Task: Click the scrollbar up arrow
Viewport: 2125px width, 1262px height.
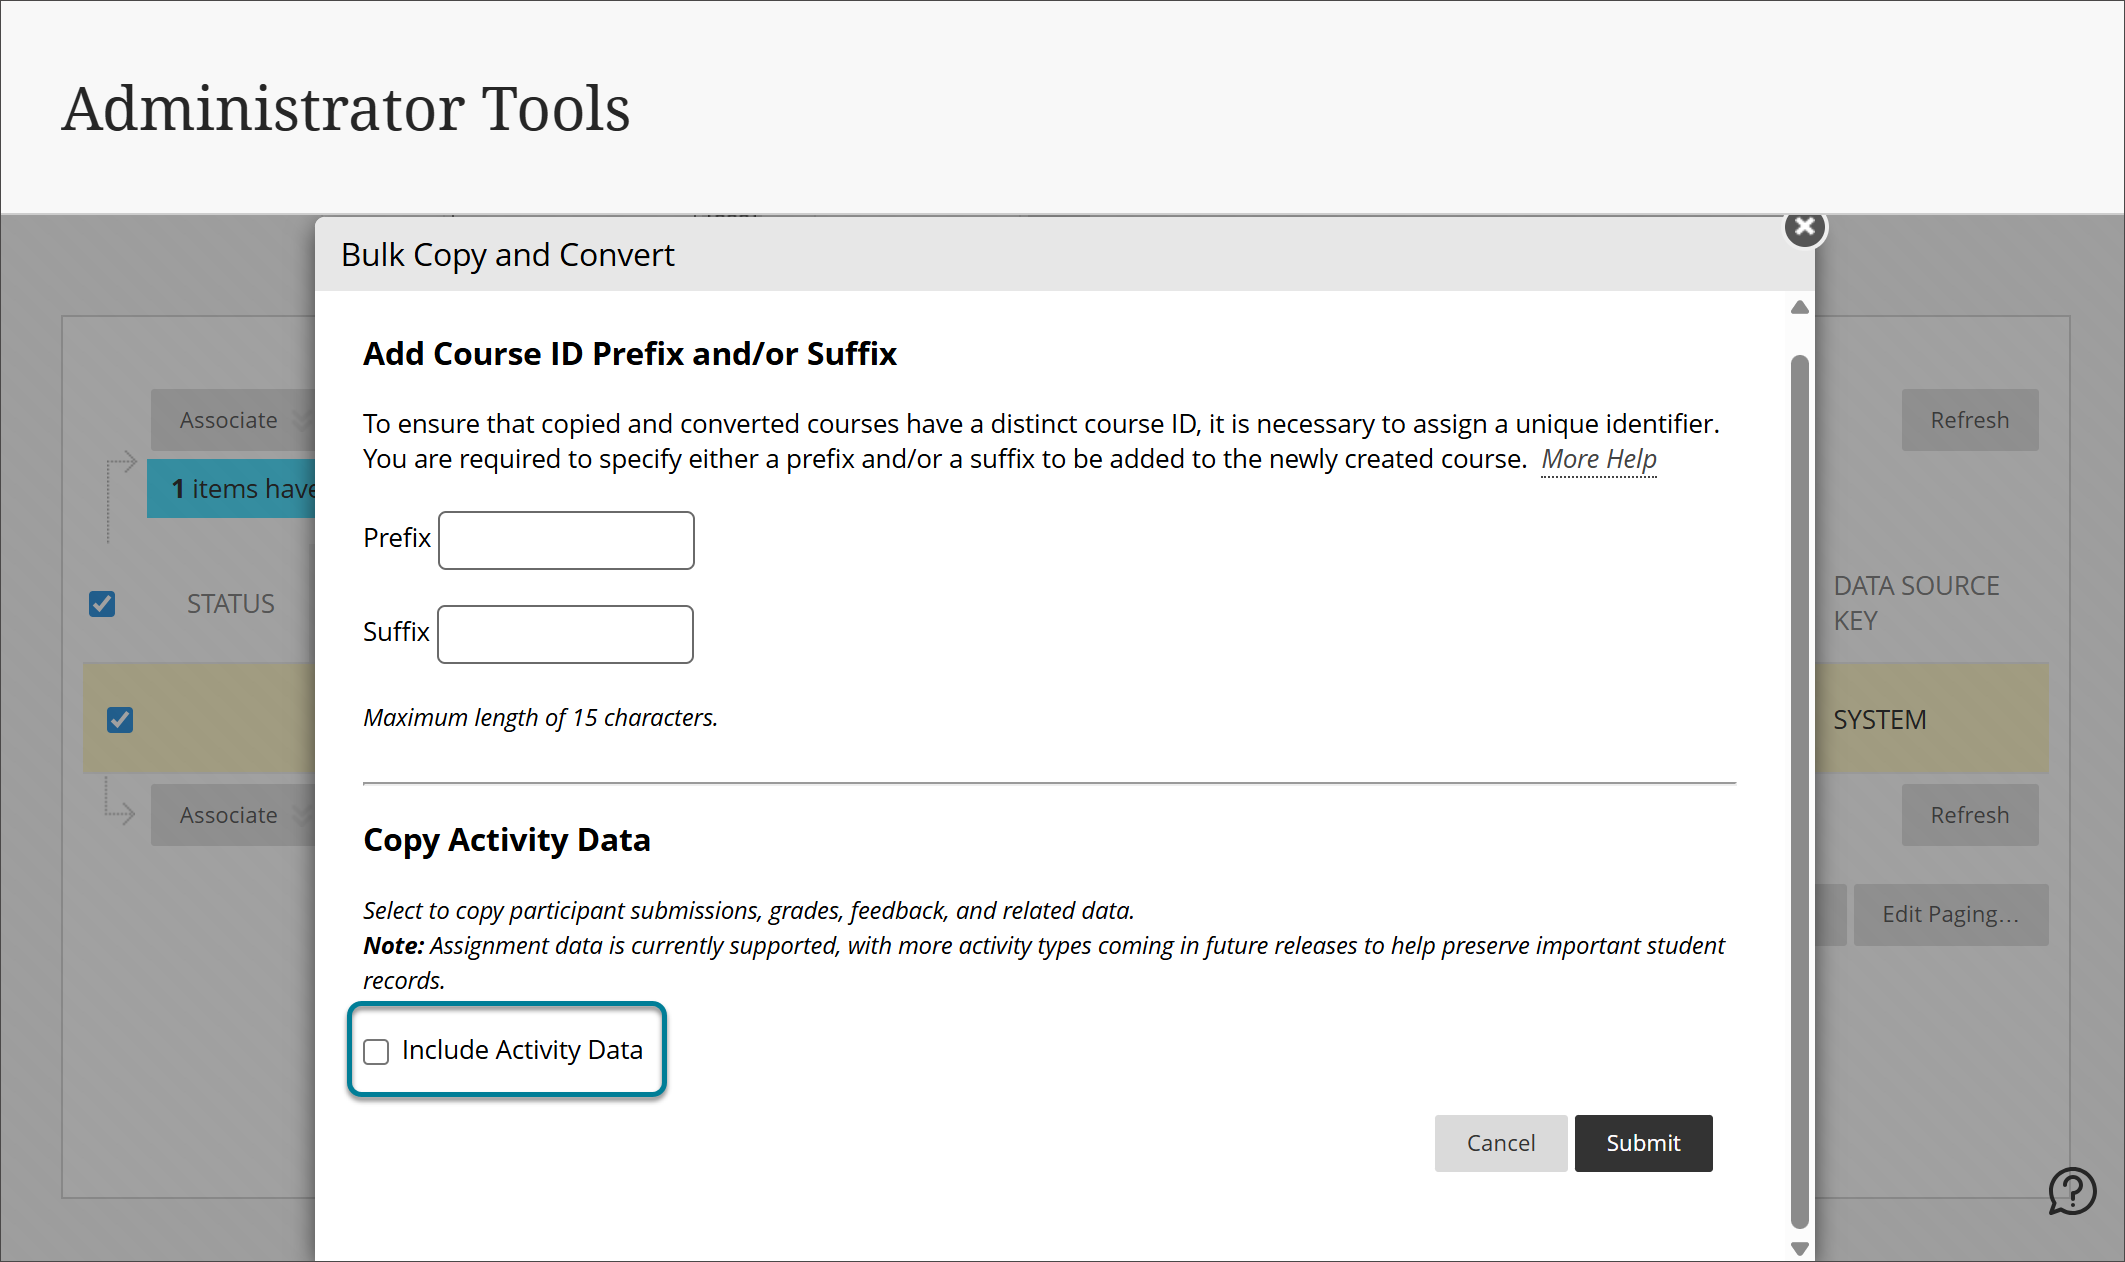Action: 1798,306
